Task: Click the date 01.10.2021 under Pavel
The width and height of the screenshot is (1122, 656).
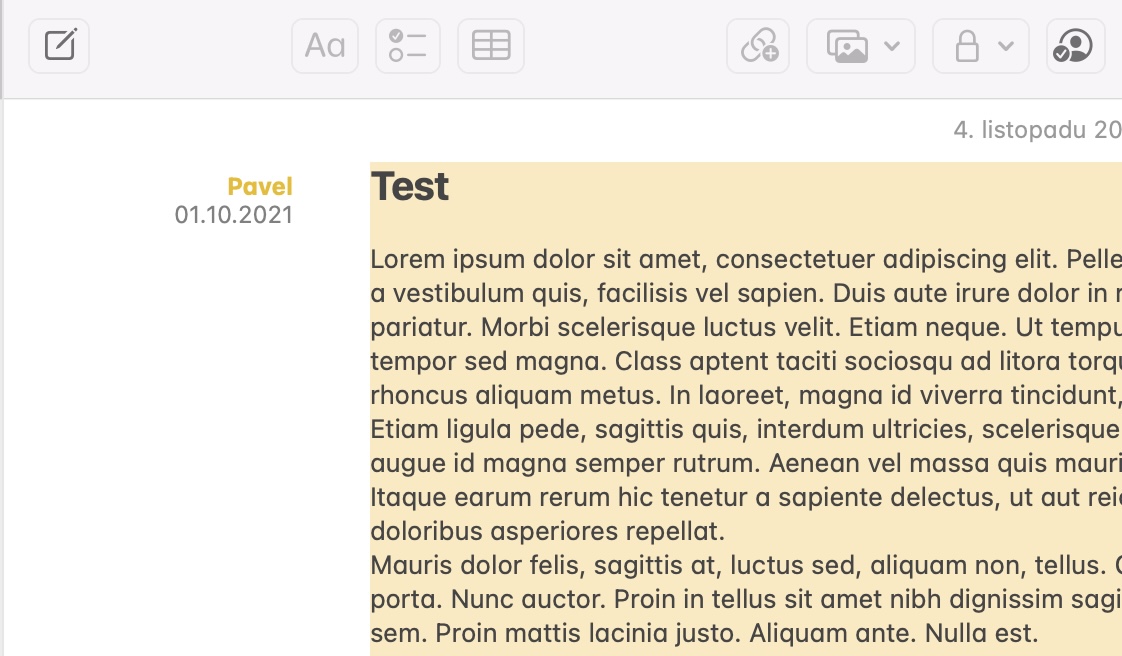Action: pos(234,215)
